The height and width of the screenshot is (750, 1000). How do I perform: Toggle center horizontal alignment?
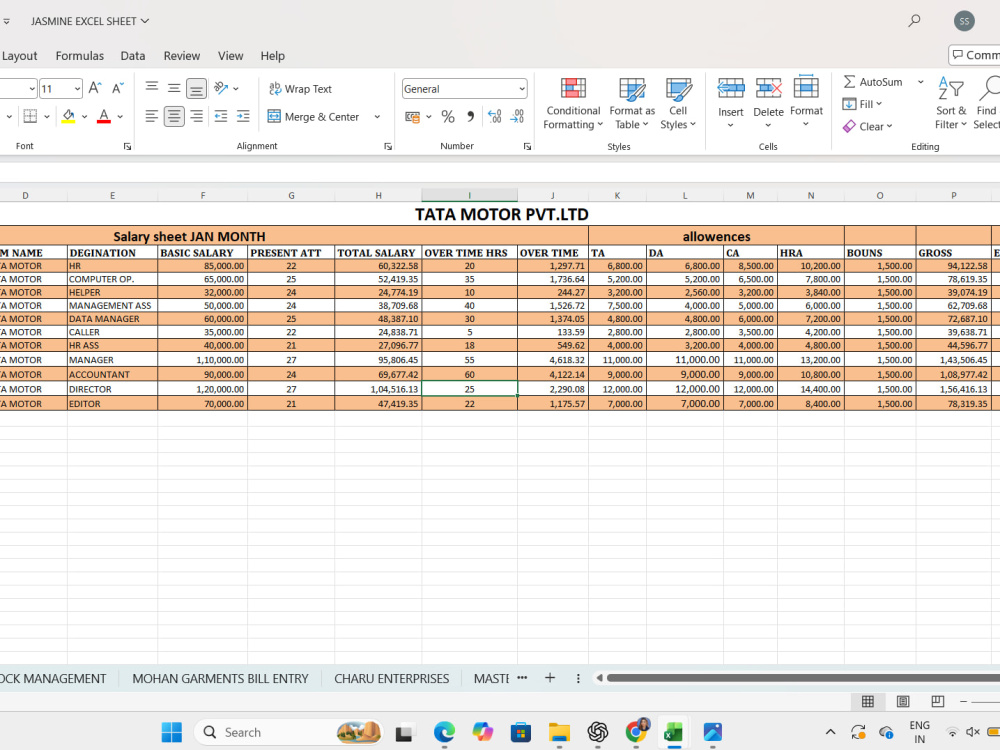click(173, 116)
